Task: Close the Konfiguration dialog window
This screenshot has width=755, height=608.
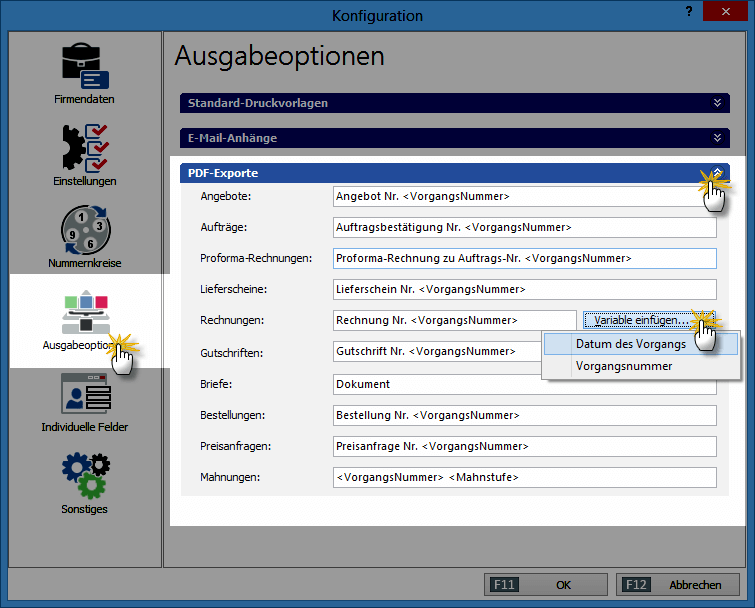Action: point(729,11)
